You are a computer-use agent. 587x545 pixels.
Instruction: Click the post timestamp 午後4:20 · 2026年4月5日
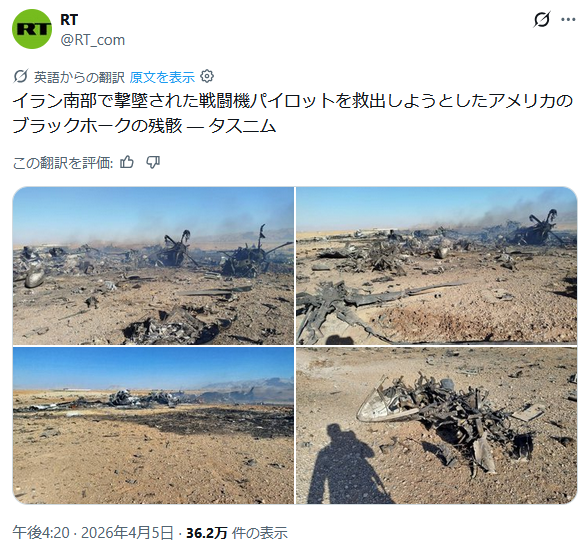coord(93,532)
